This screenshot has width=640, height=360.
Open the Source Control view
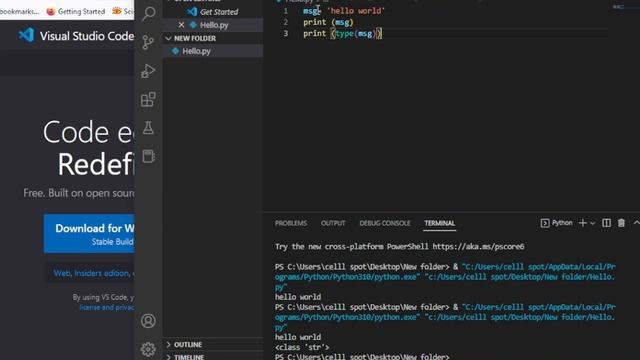click(148, 42)
